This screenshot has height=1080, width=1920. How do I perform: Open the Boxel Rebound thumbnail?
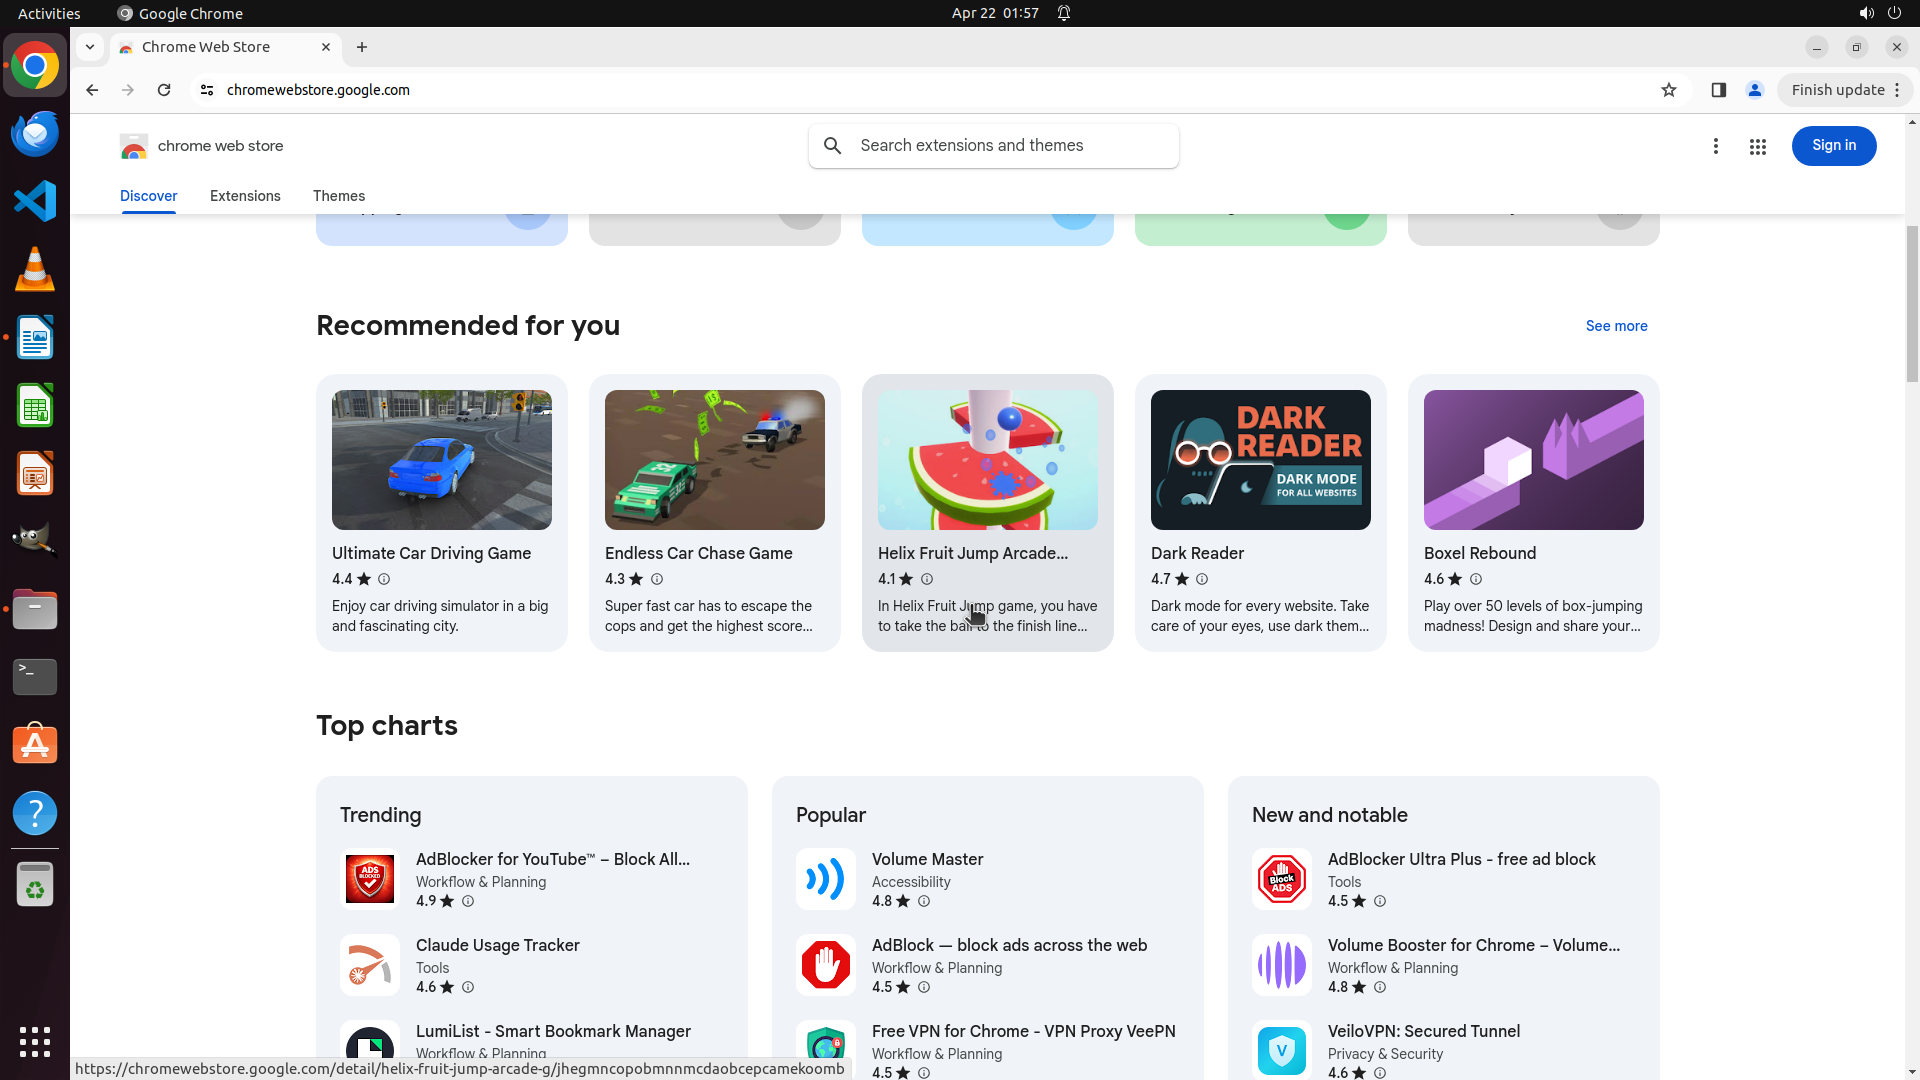tap(1533, 460)
